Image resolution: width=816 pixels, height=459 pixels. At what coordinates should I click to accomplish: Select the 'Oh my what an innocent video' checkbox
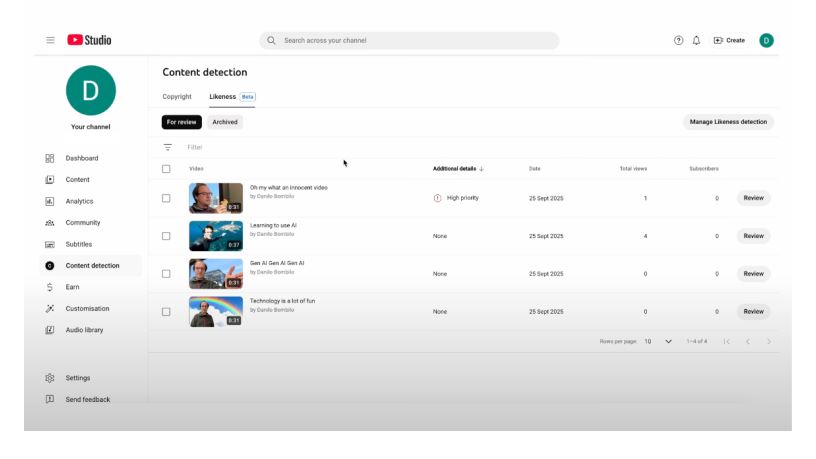click(166, 198)
